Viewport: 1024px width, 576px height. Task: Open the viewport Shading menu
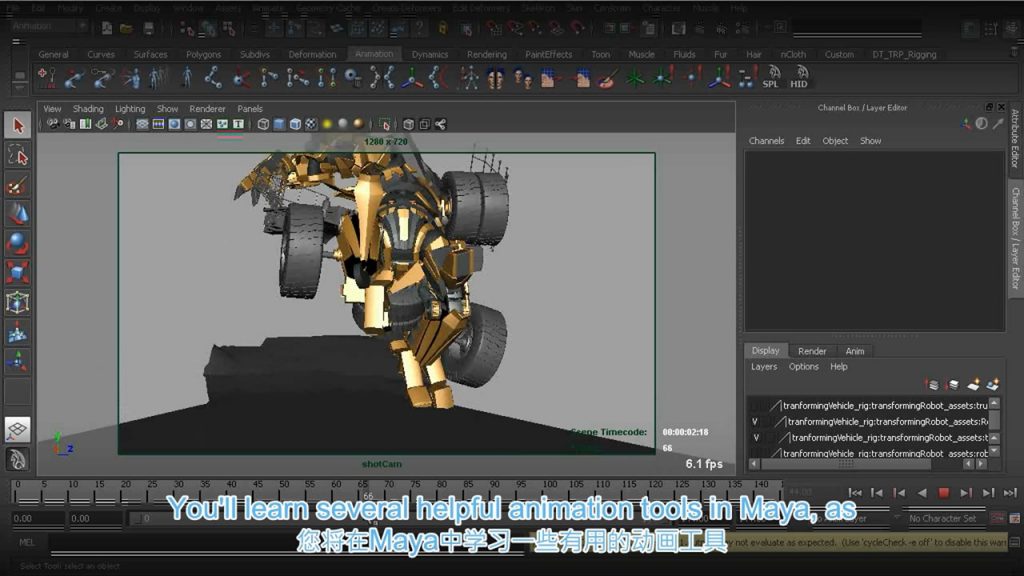click(x=88, y=109)
